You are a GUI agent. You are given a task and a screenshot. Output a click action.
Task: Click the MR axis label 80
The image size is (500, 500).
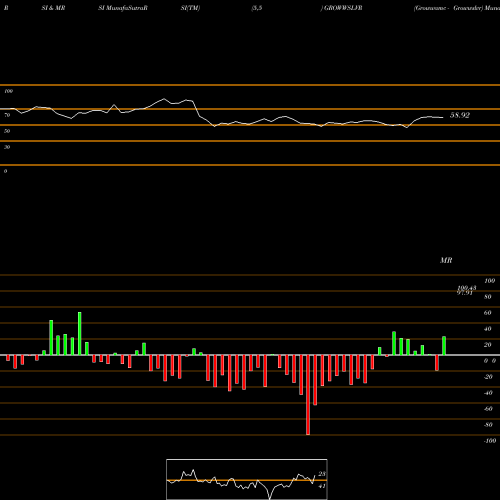(x=488, y=297)
